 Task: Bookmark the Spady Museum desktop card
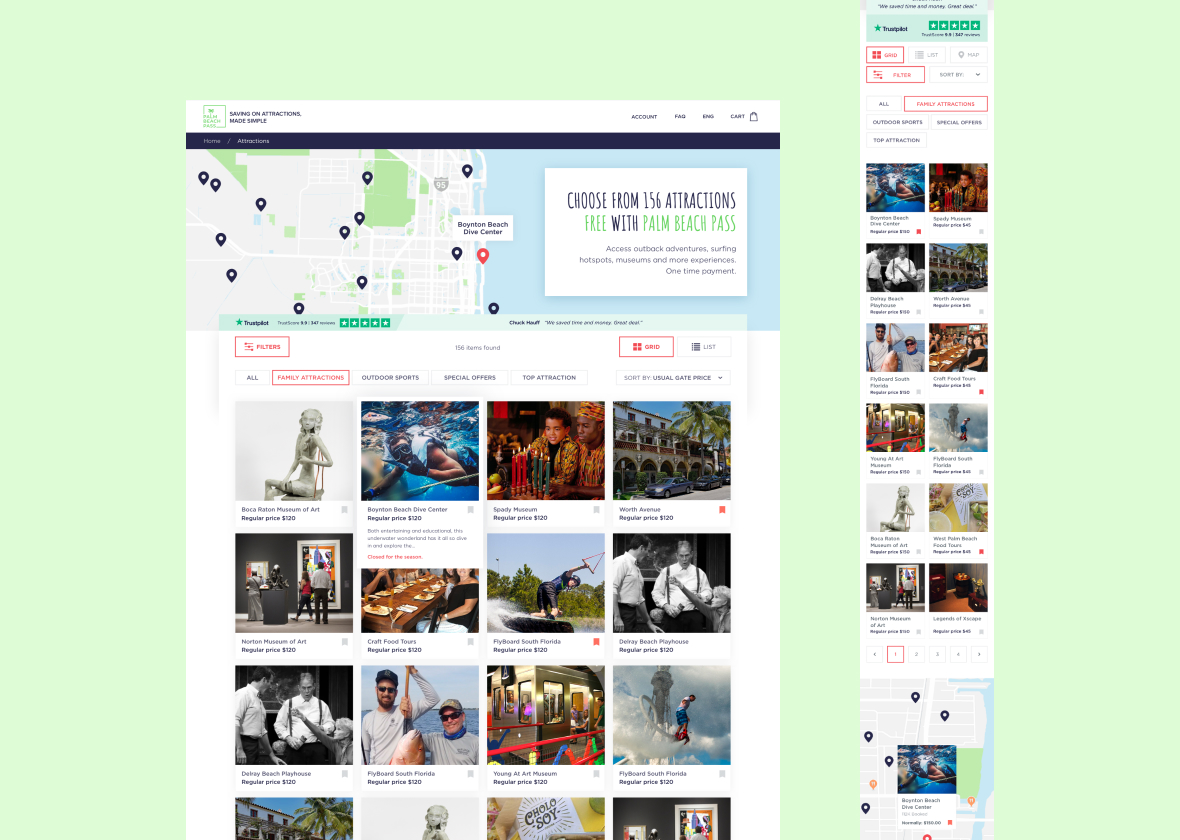(x=596, y=510)
